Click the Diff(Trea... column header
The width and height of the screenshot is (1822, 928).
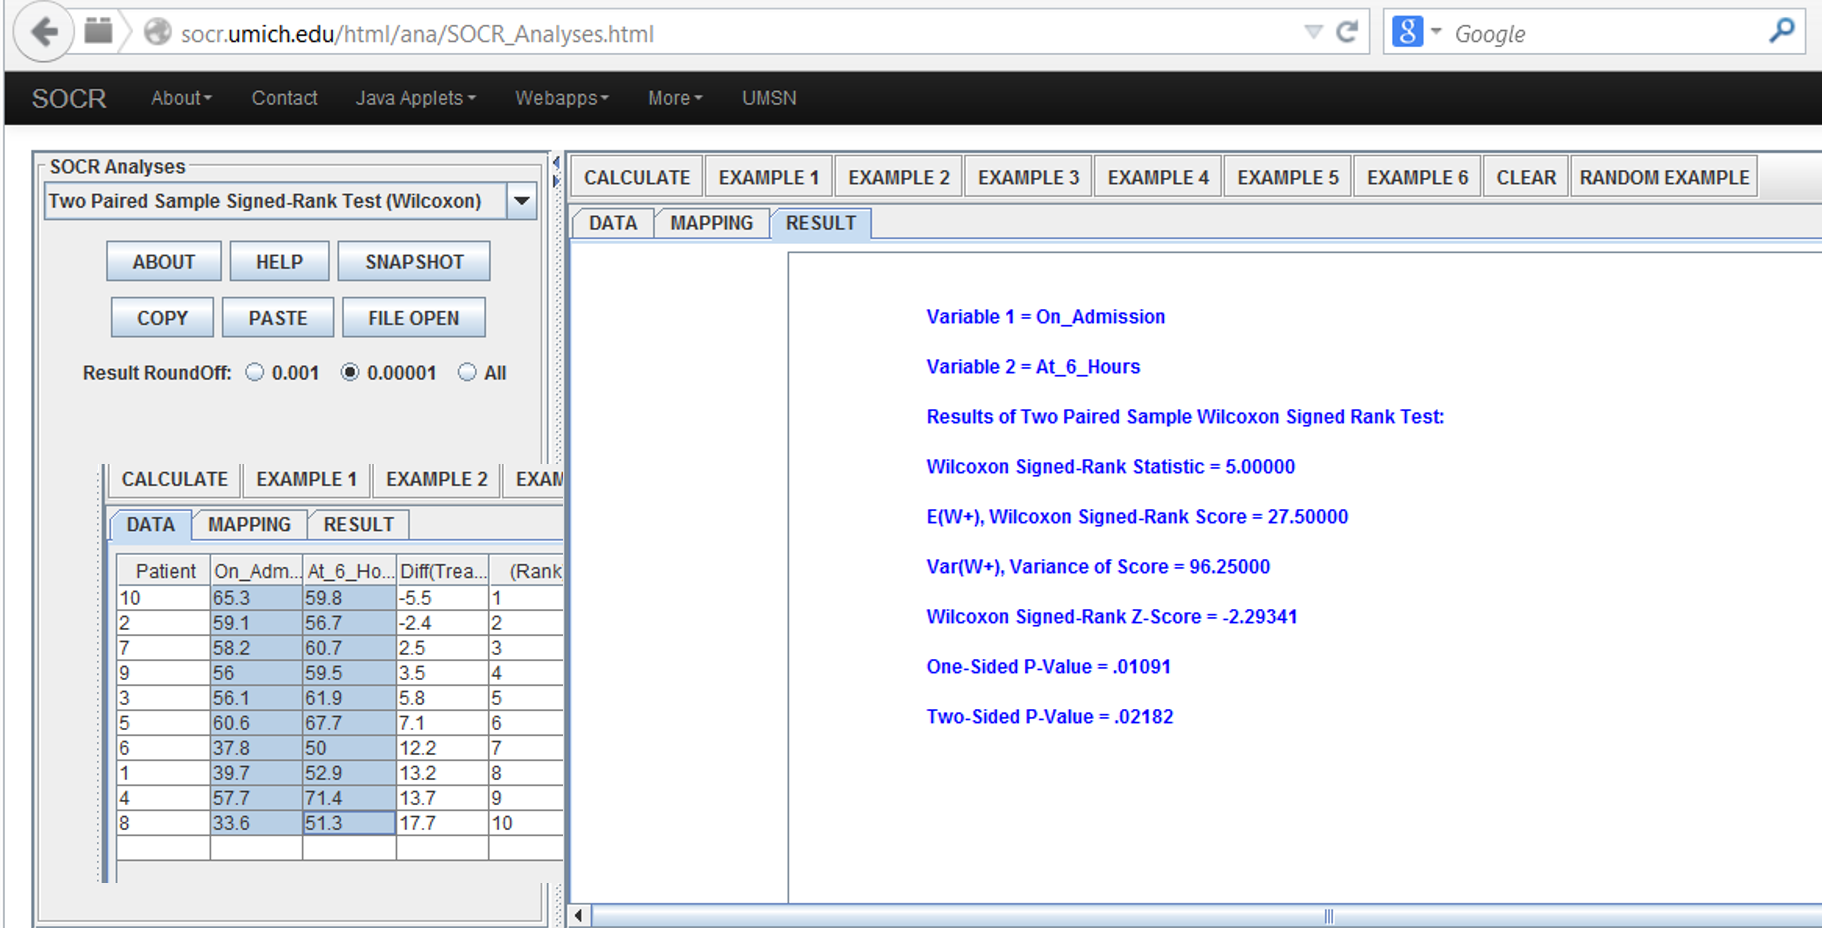(443, 571)
